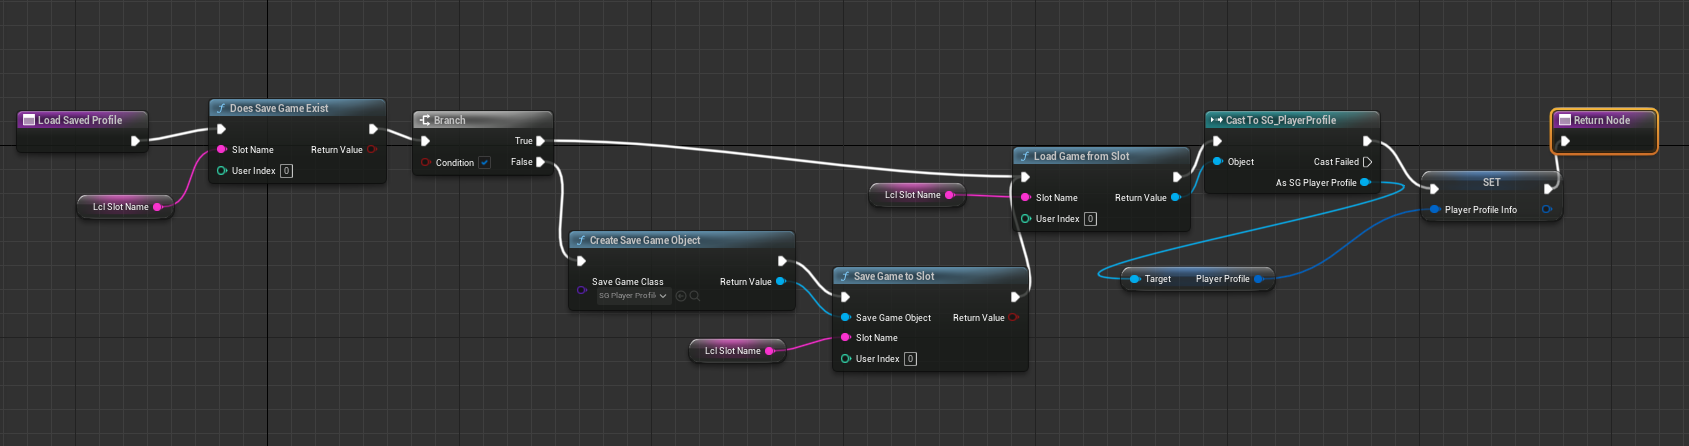Select the Create Save Game Object node title

(x=645, y=240)
